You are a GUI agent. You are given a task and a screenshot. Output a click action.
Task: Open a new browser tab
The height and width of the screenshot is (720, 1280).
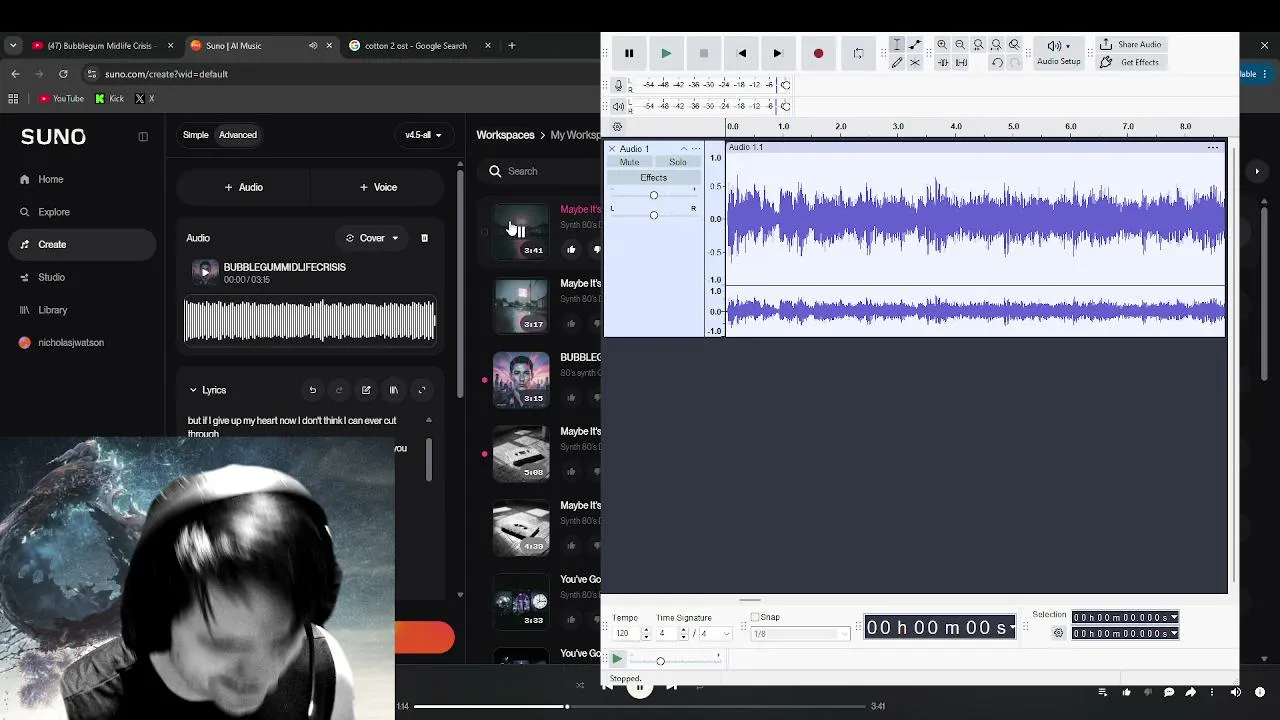point(512,45)
